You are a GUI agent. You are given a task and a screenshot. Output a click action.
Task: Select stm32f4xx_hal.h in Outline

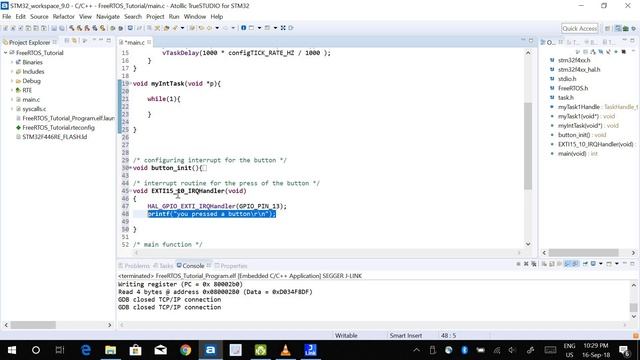tap(579, 69)
